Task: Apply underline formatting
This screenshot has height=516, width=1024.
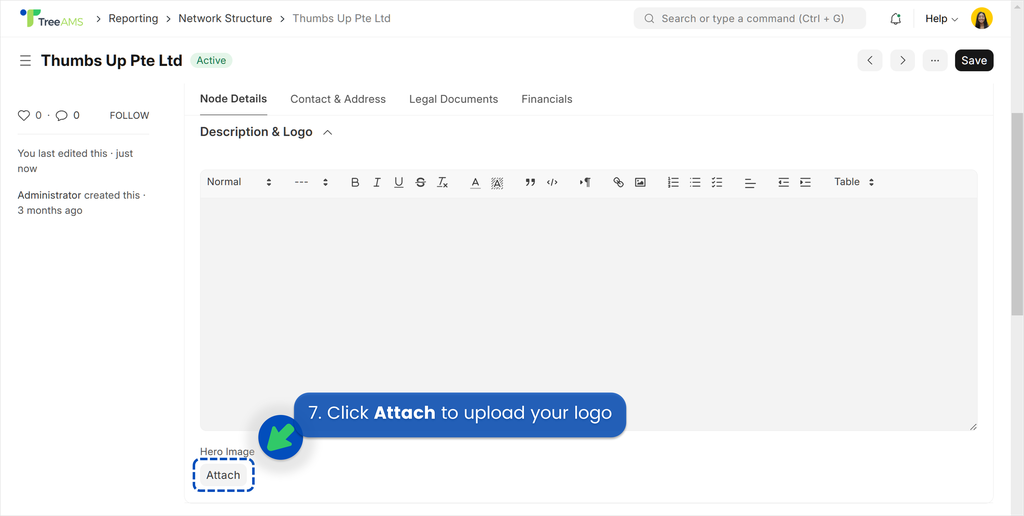Action: tap(398, 182)
